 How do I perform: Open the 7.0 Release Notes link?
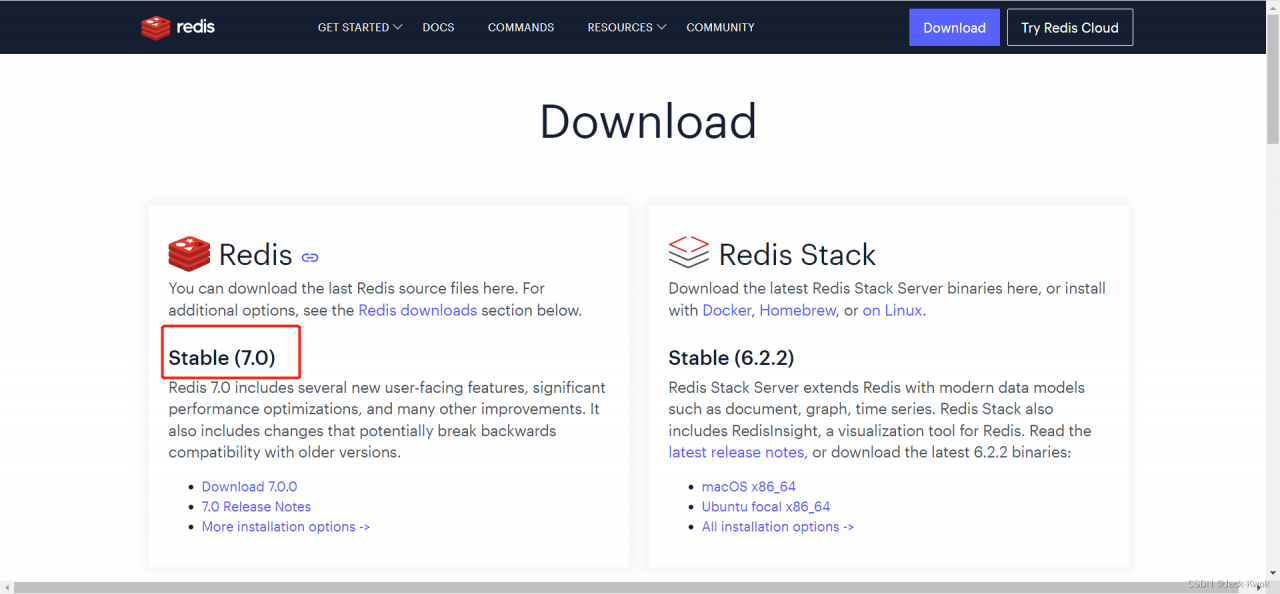(256, 507)
